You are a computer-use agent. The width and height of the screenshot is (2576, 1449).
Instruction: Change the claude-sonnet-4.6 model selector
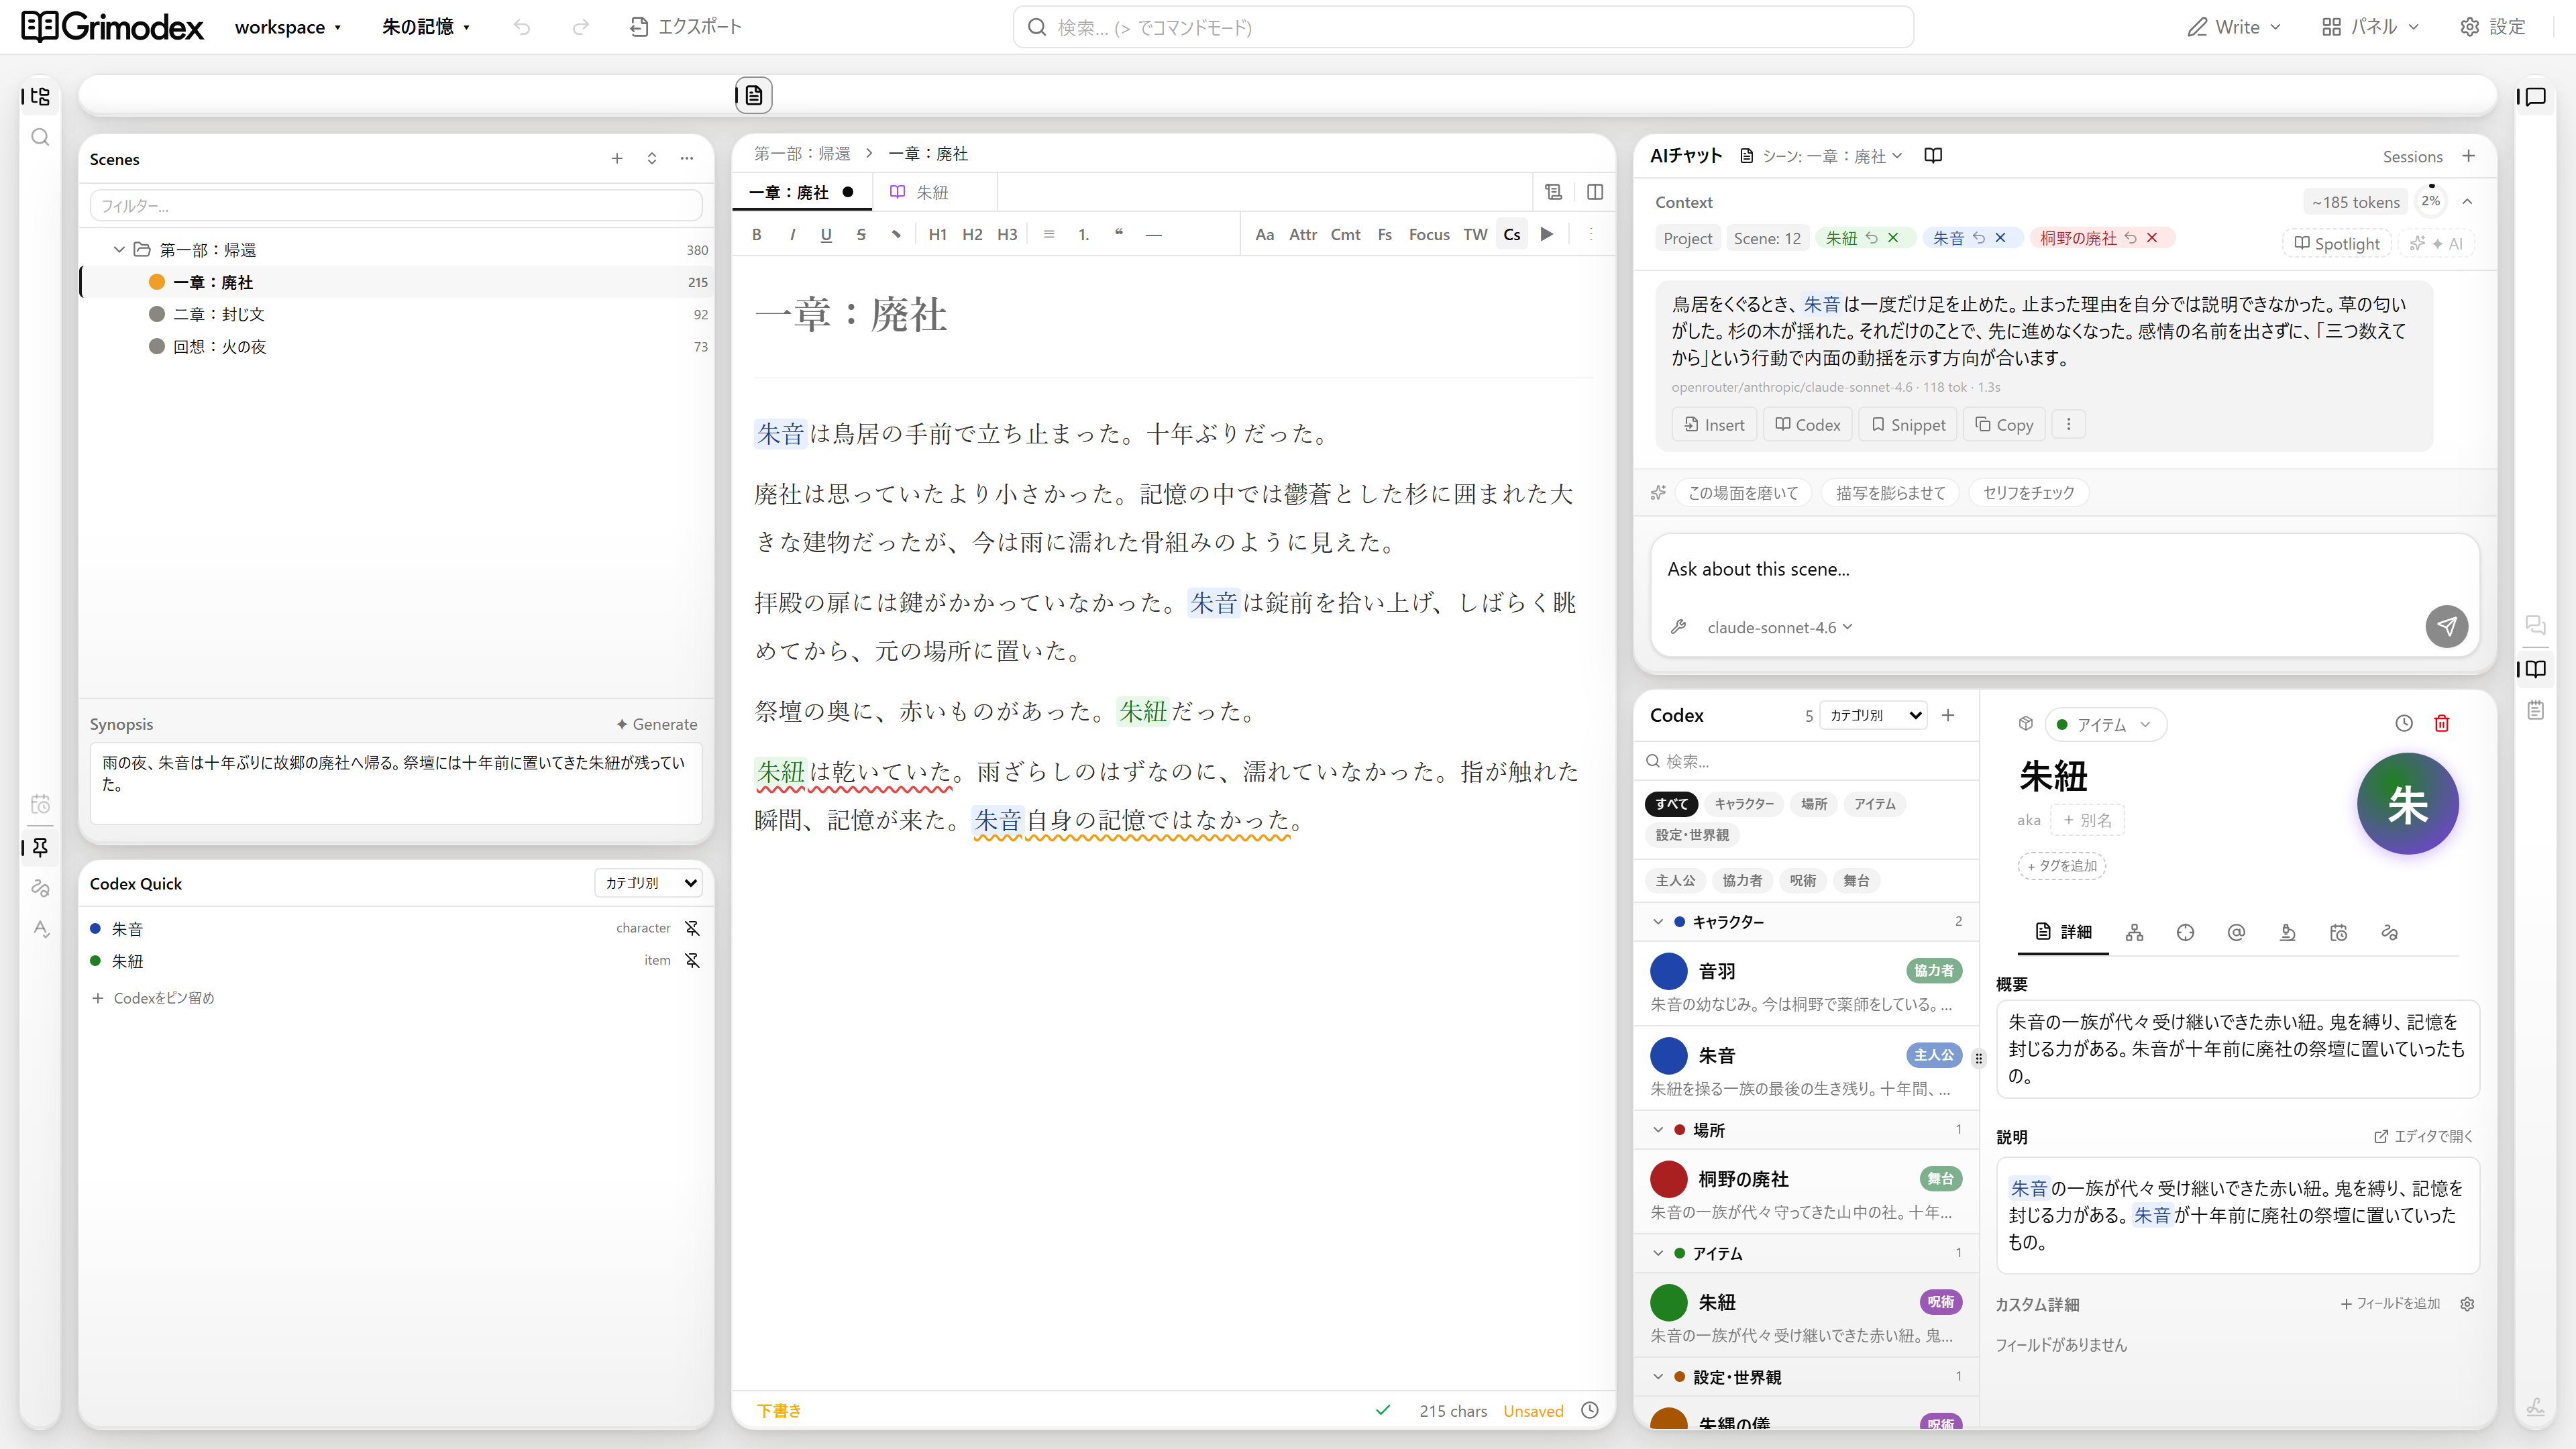(x=1780, y=627)
